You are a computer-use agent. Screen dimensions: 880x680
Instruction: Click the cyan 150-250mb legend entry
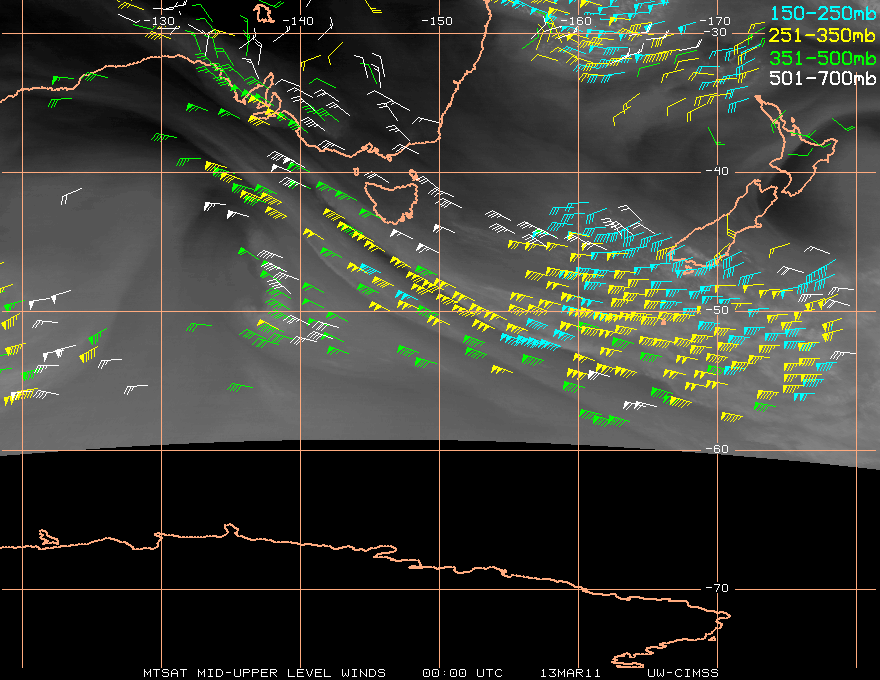pyautogui.click(x=823, y=13)
